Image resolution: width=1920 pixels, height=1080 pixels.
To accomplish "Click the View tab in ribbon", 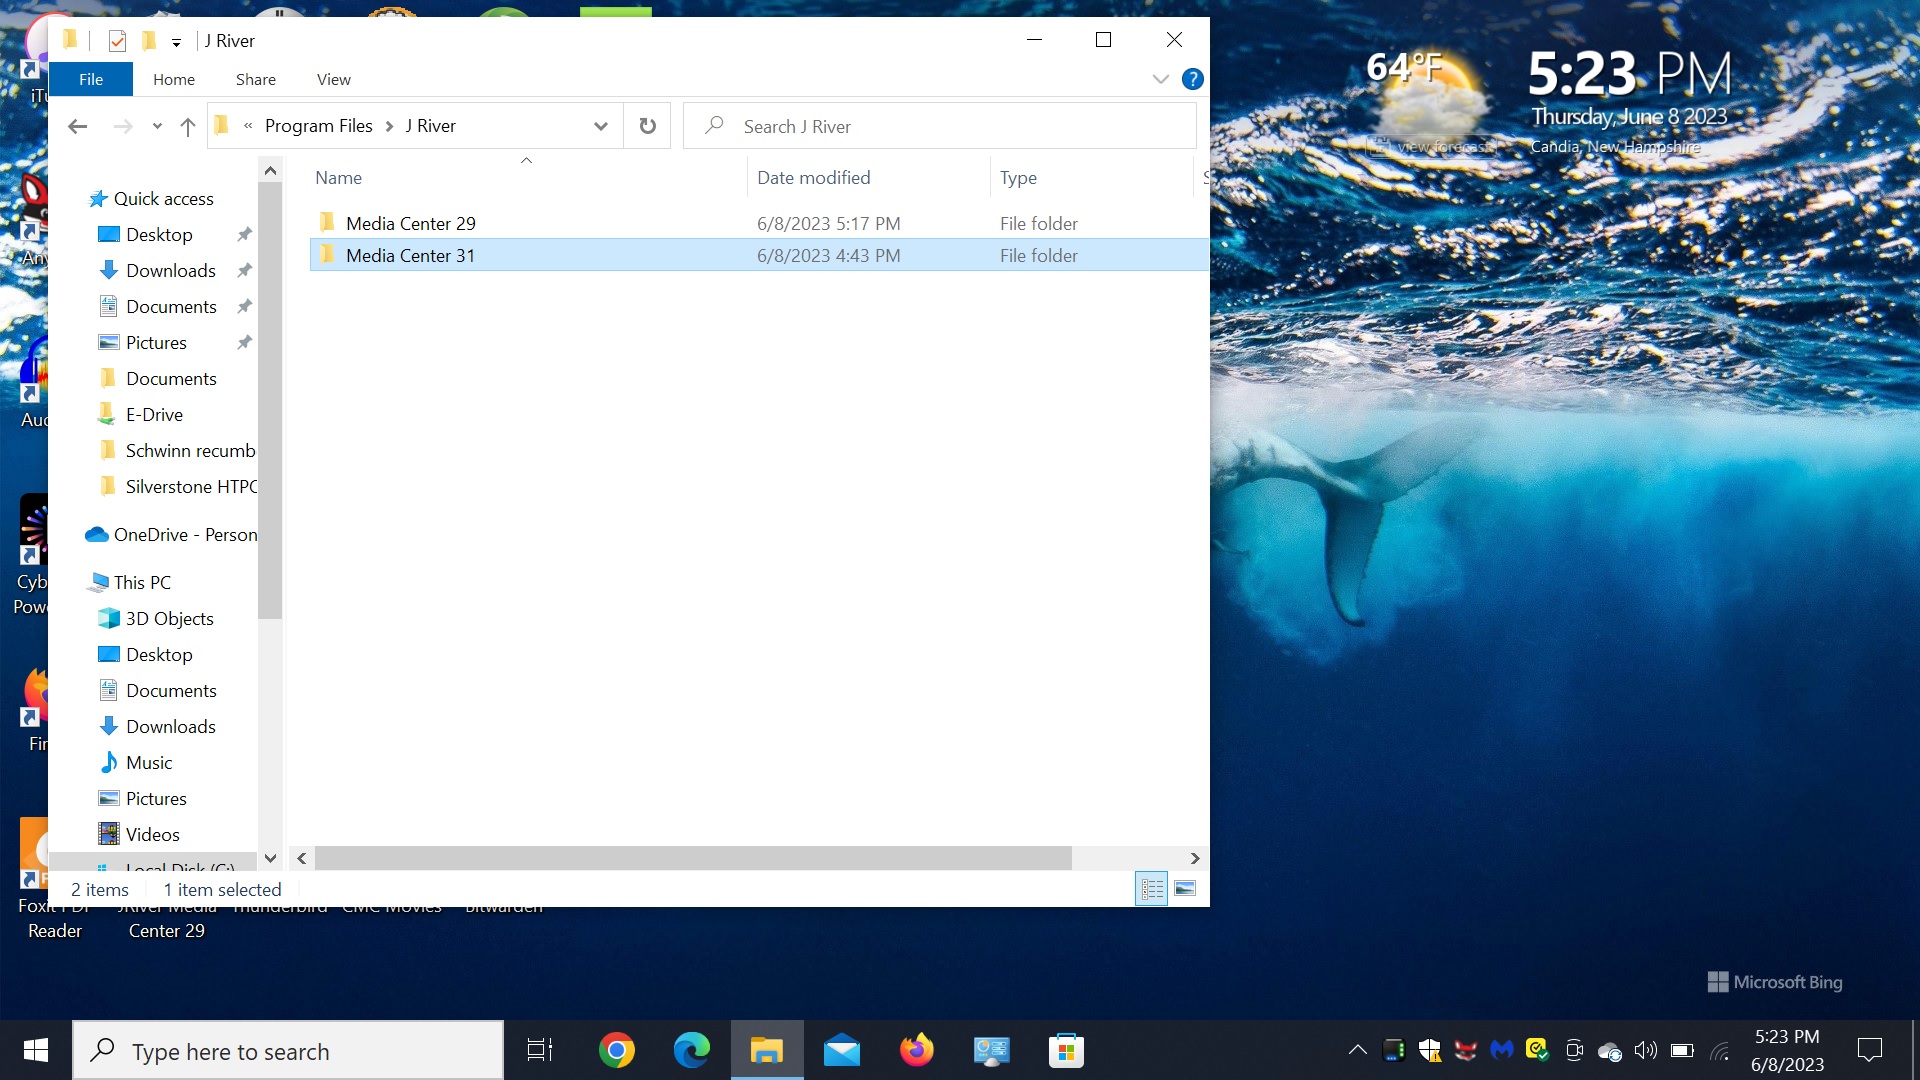I will [x=334, y=79].
